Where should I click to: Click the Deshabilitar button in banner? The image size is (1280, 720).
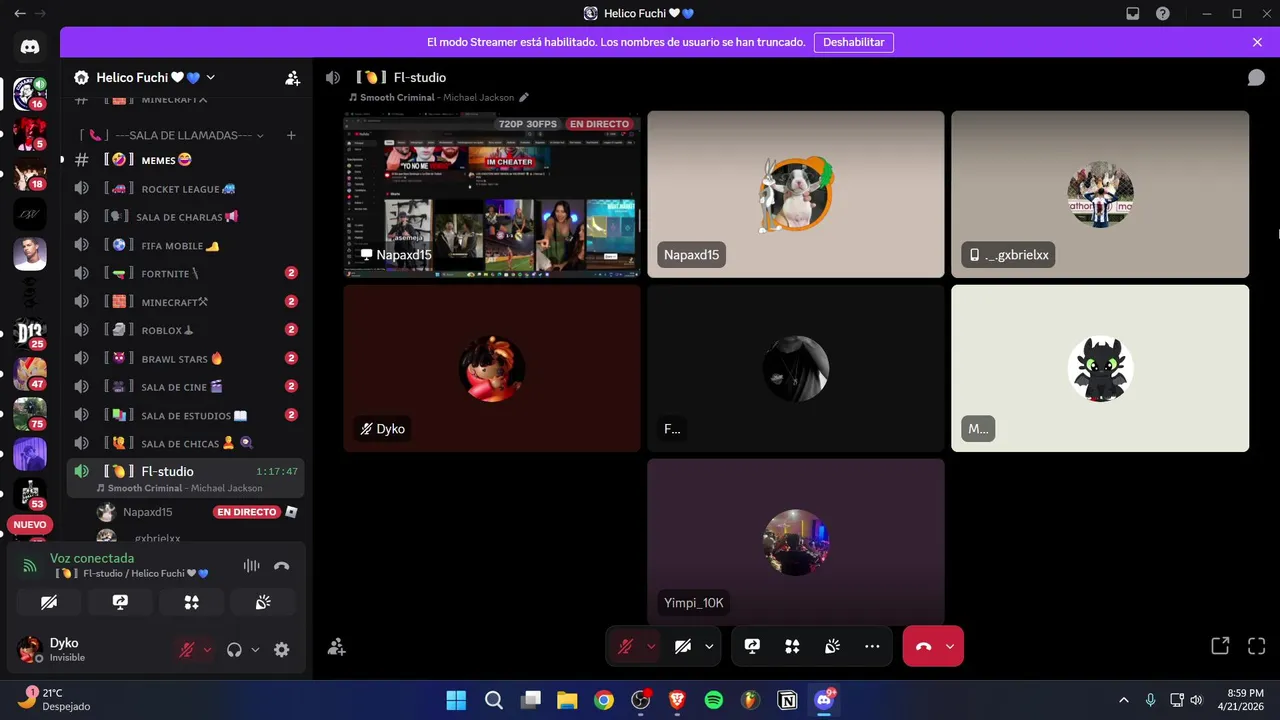click(853, 42)
